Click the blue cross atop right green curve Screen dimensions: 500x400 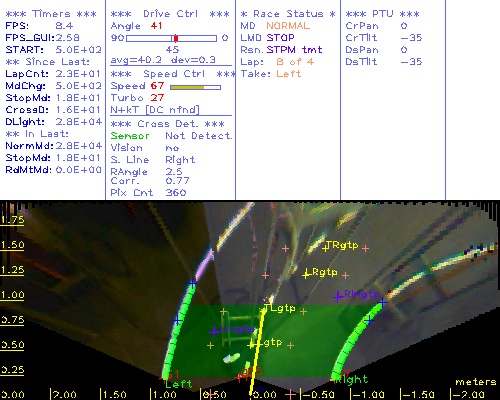383,303
